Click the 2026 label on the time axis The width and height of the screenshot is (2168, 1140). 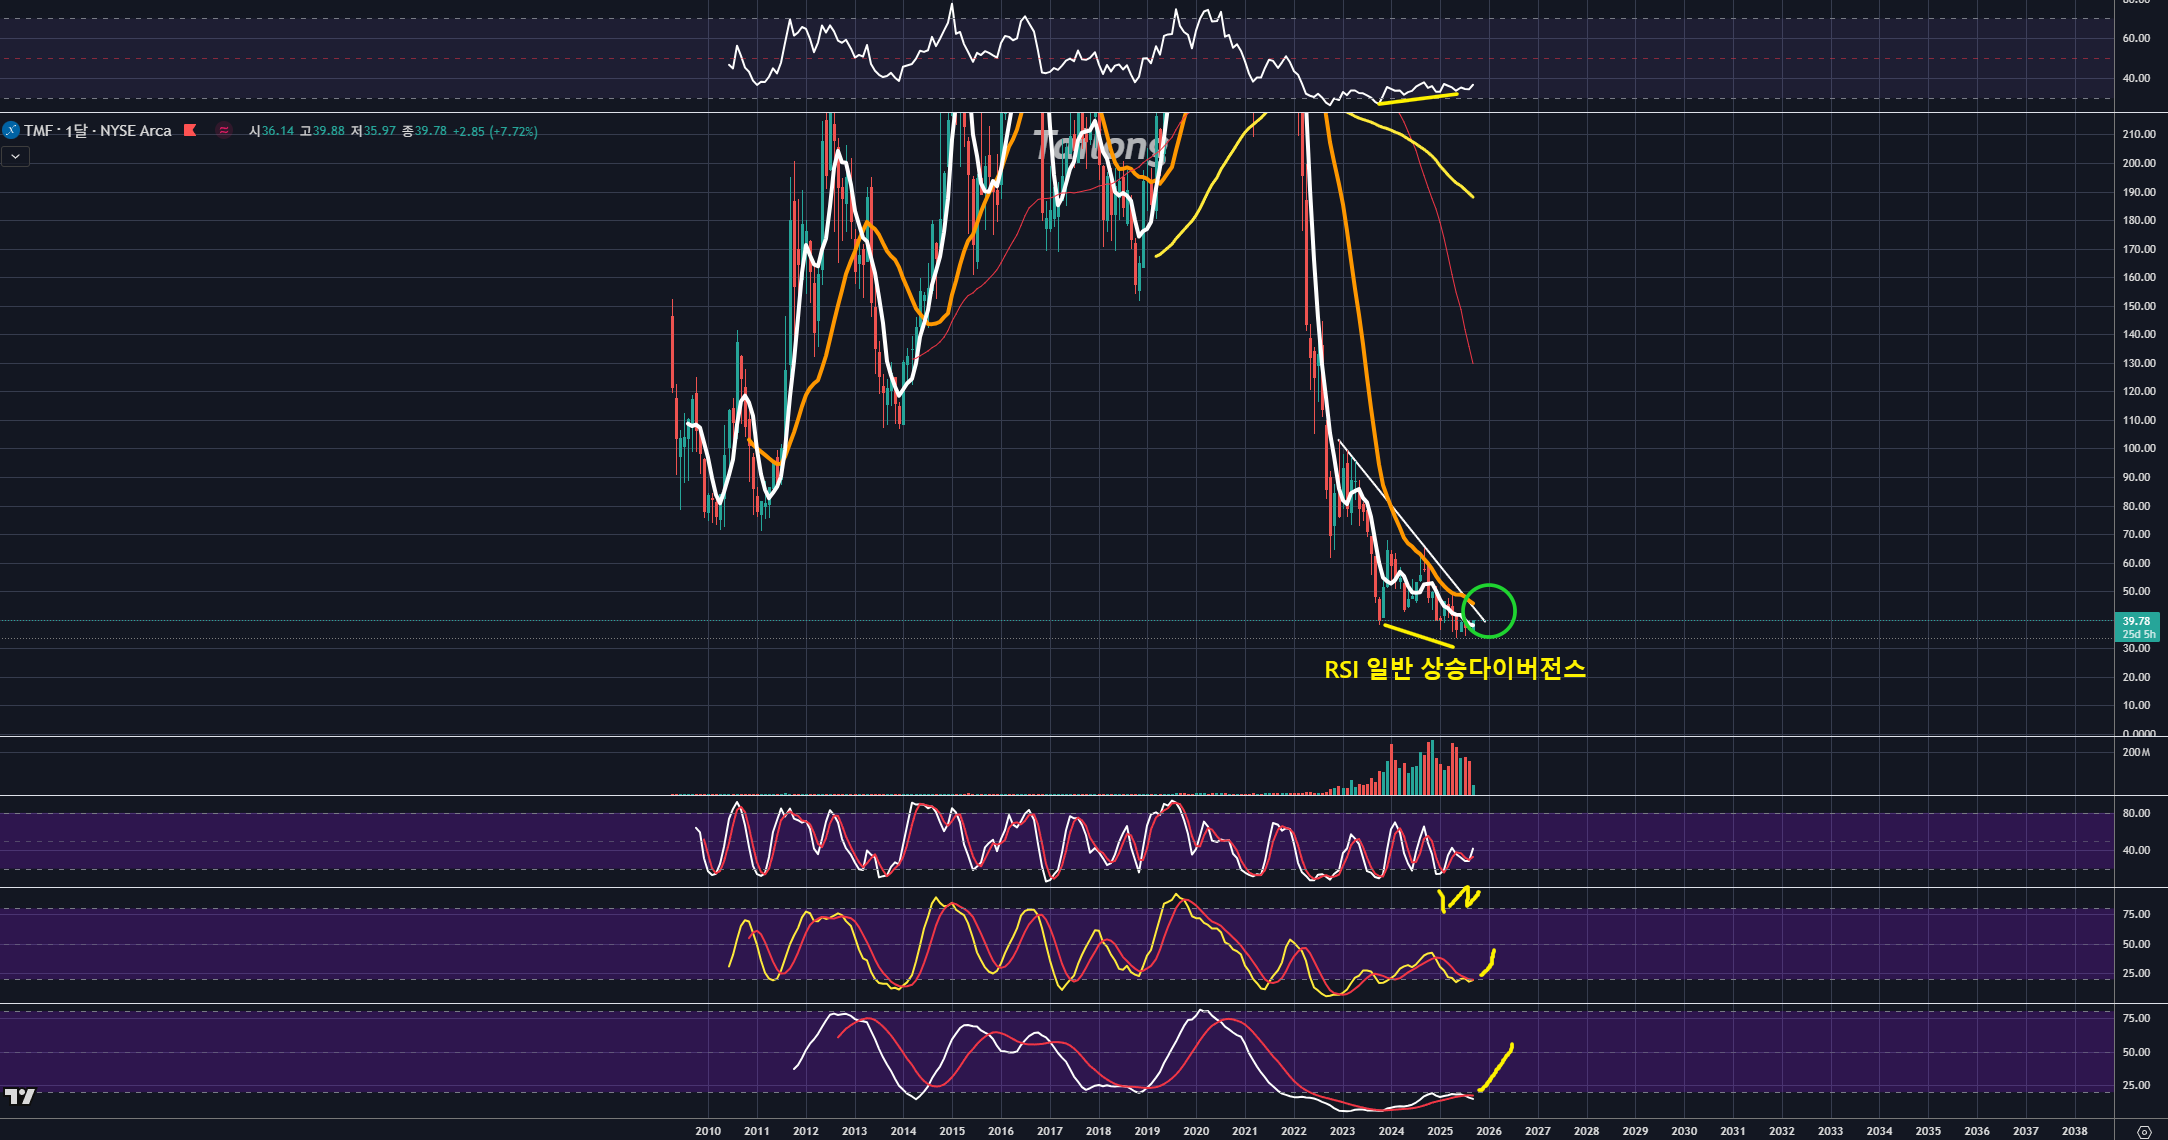coord(1489,1131)
